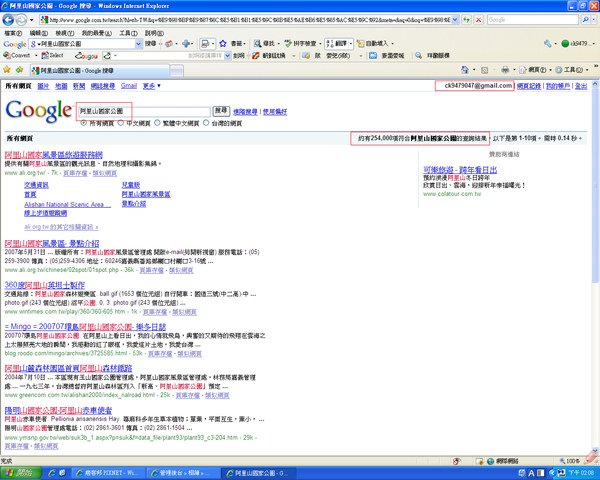Viewport: 600px width, 480px height.
Task: Click the IE Print icon on command bar
Action: click(505, 70)
